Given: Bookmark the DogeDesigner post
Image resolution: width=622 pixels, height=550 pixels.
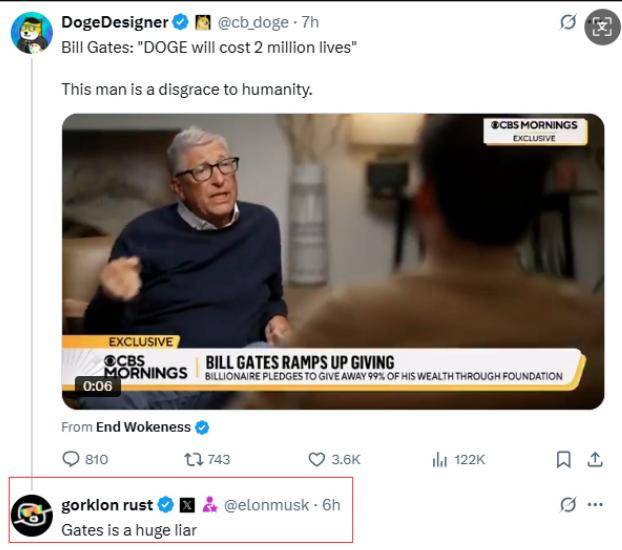Looking at the screenshot, I should pyautogui.click(x=564, y=460).
